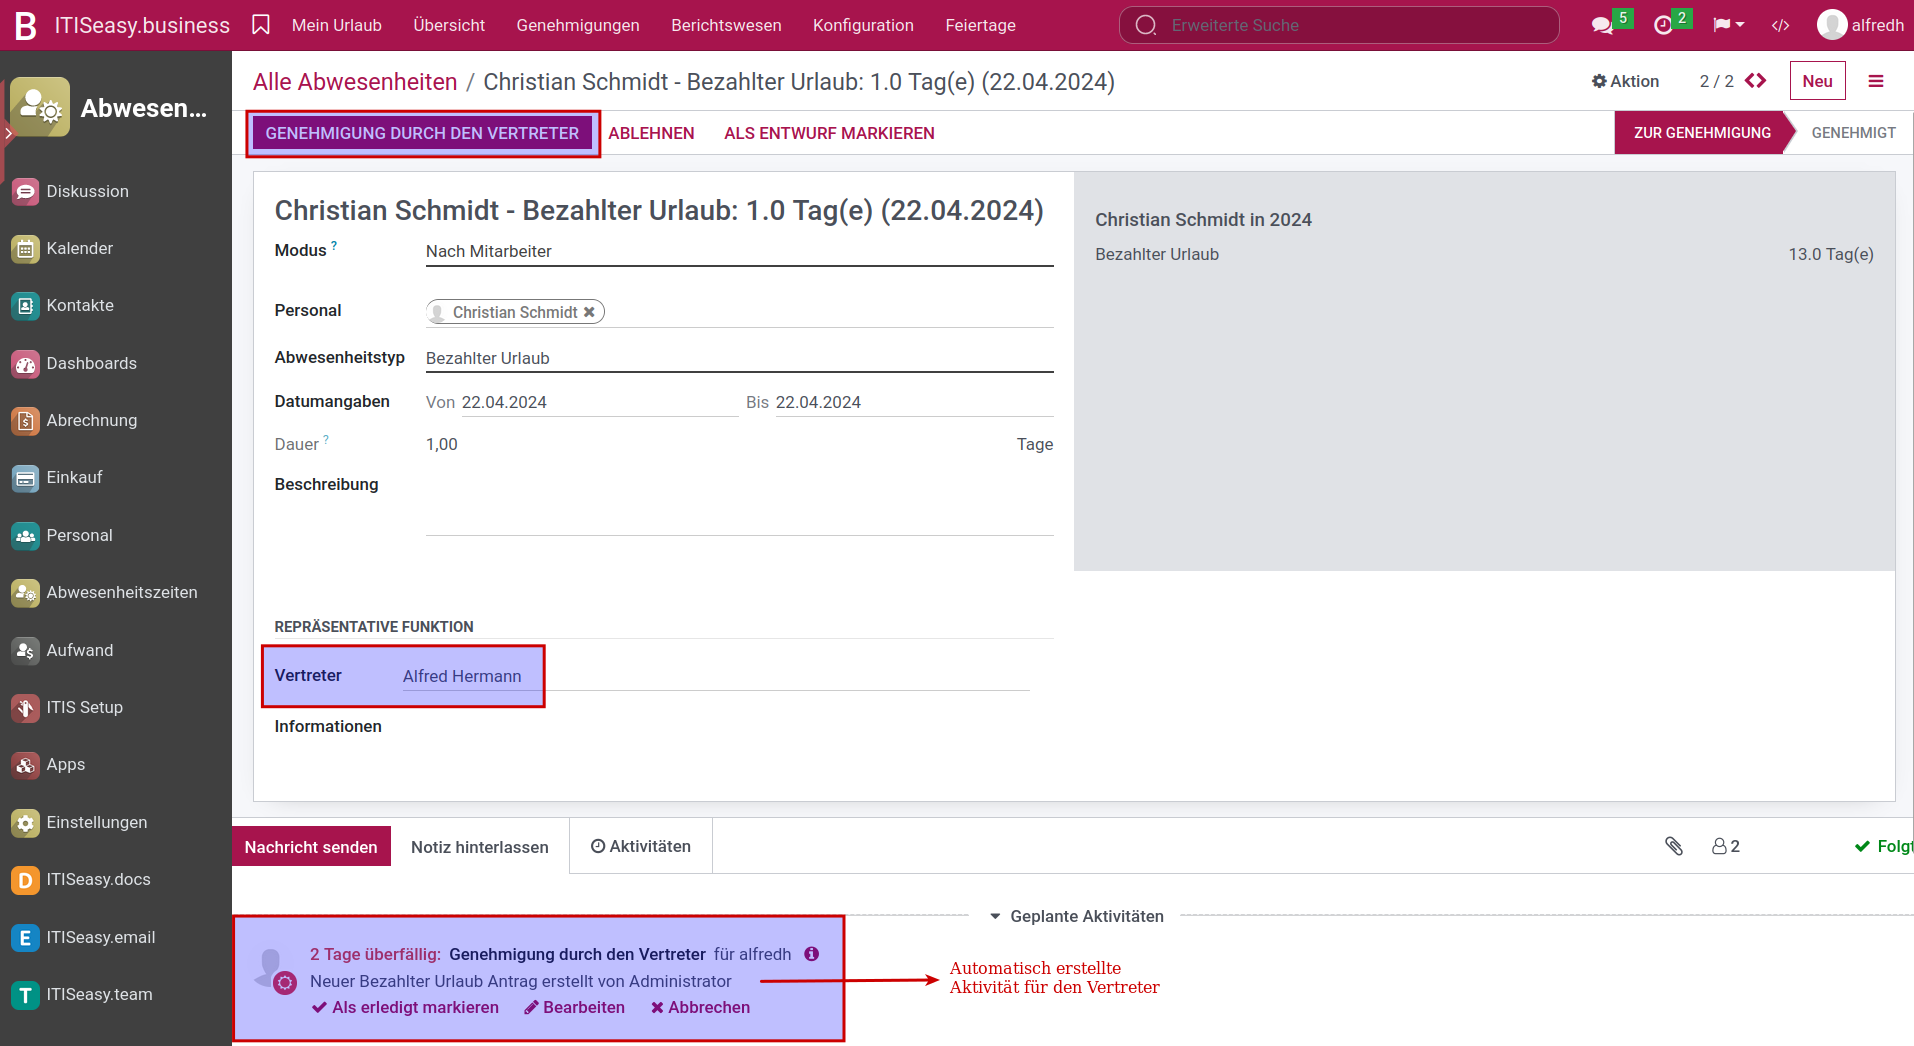Toggle the Folgt follow status
1914x1046 pixels.
[x=1884, y=846]
